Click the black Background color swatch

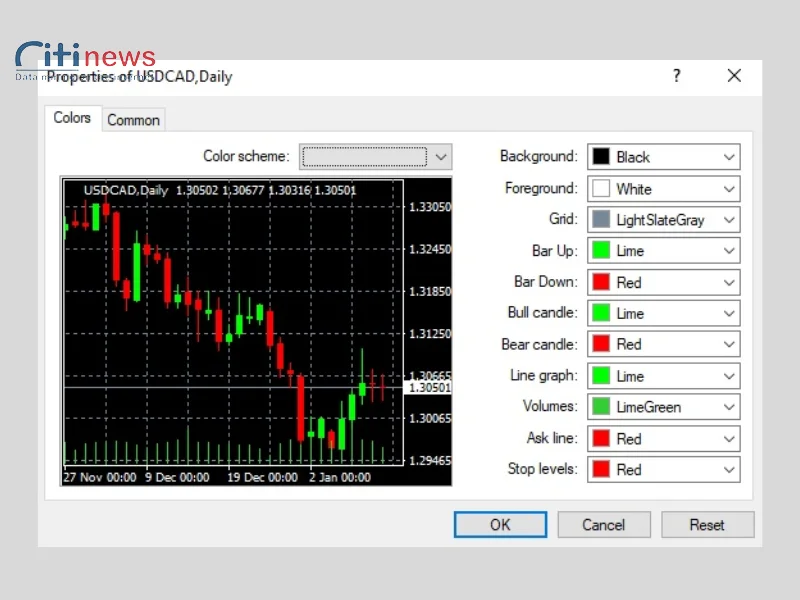tap(601, 157)
